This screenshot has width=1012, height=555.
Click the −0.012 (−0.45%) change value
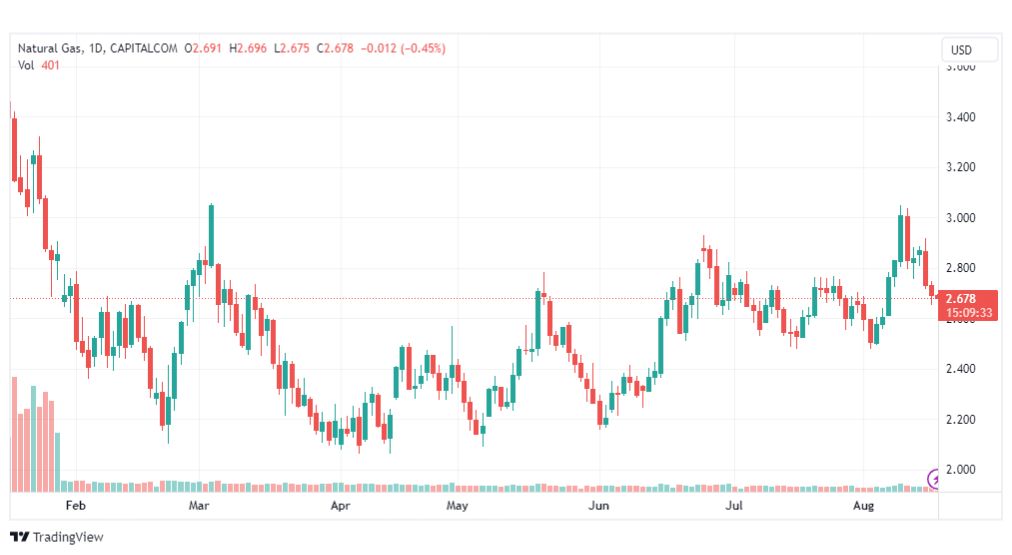tap(403, 48)
